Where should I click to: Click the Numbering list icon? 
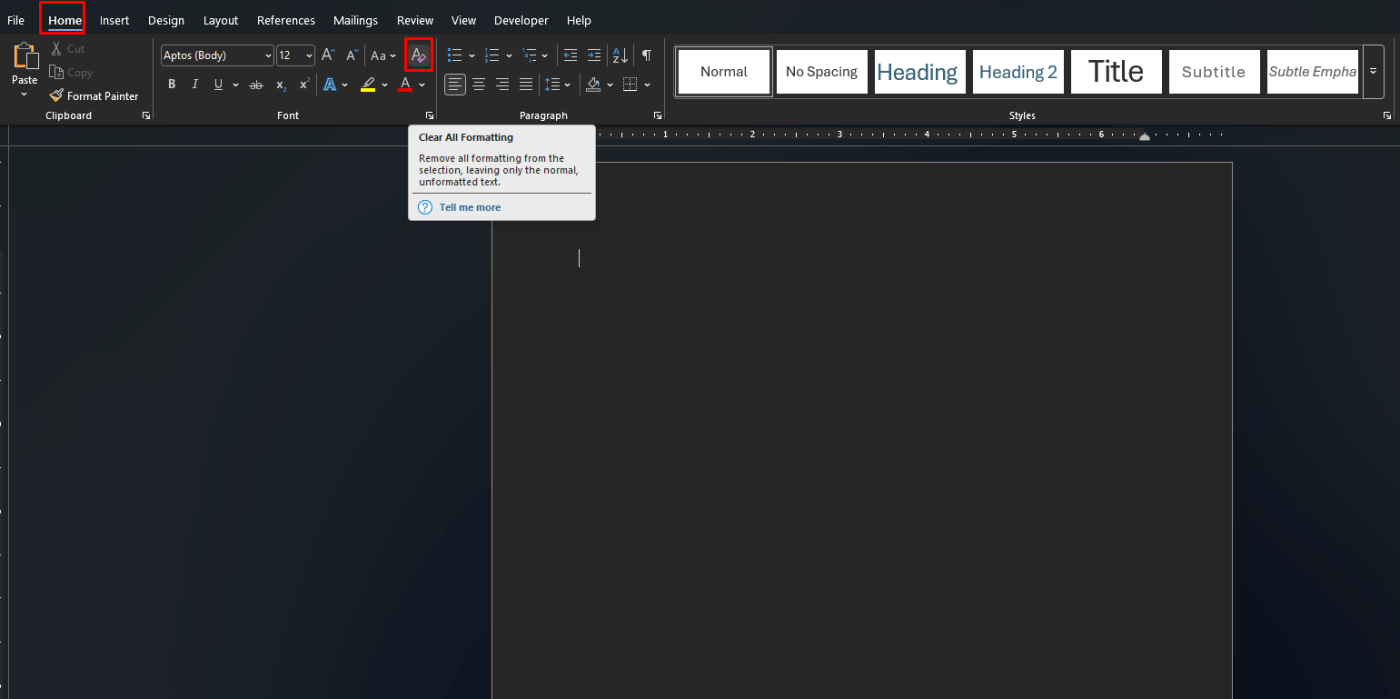coord(492,55)
